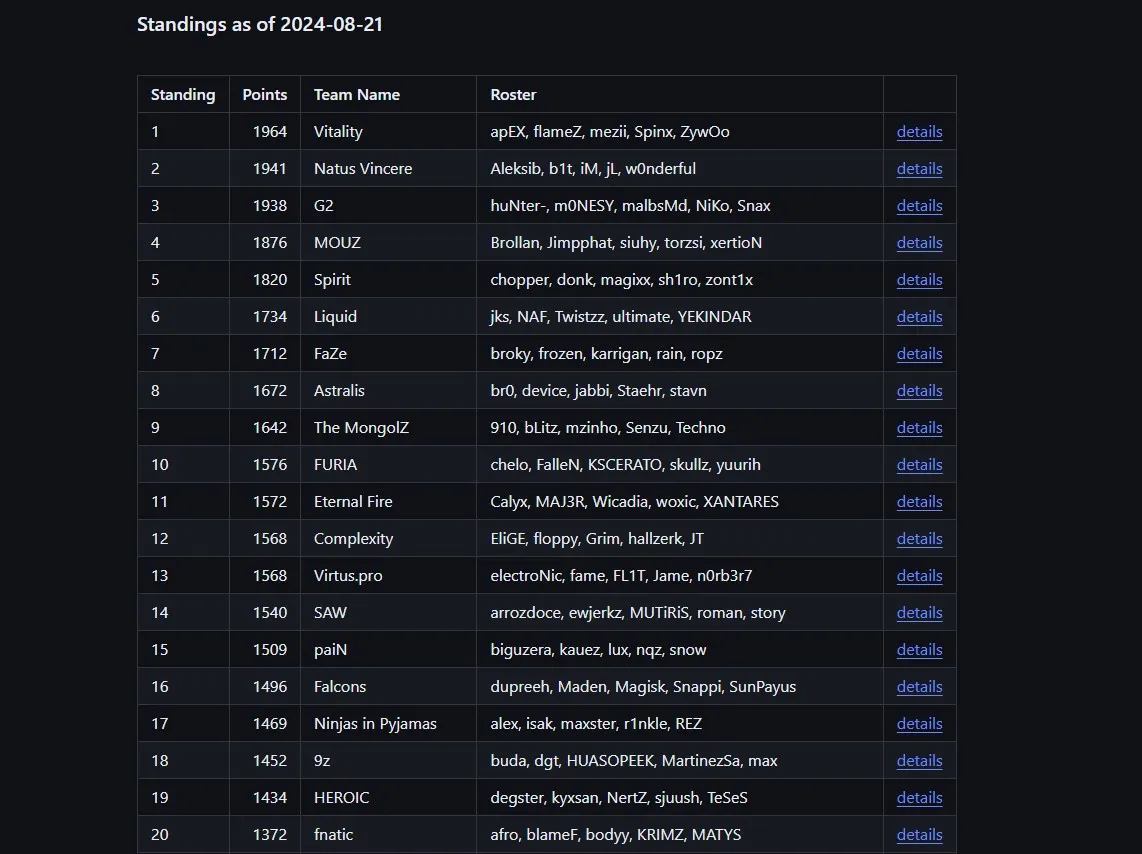Click details link for SAW
This screenshot has width=1142, height=854.
(919, 613)
